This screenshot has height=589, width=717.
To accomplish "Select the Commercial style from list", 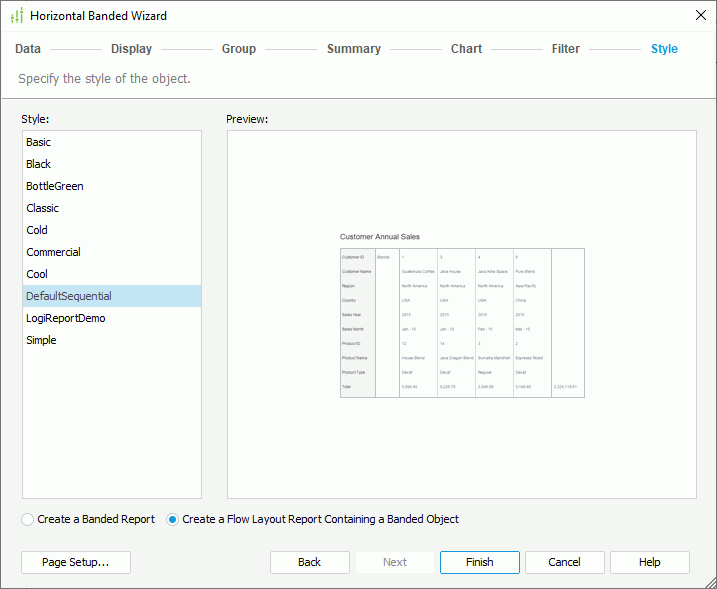I will [54, 252].
